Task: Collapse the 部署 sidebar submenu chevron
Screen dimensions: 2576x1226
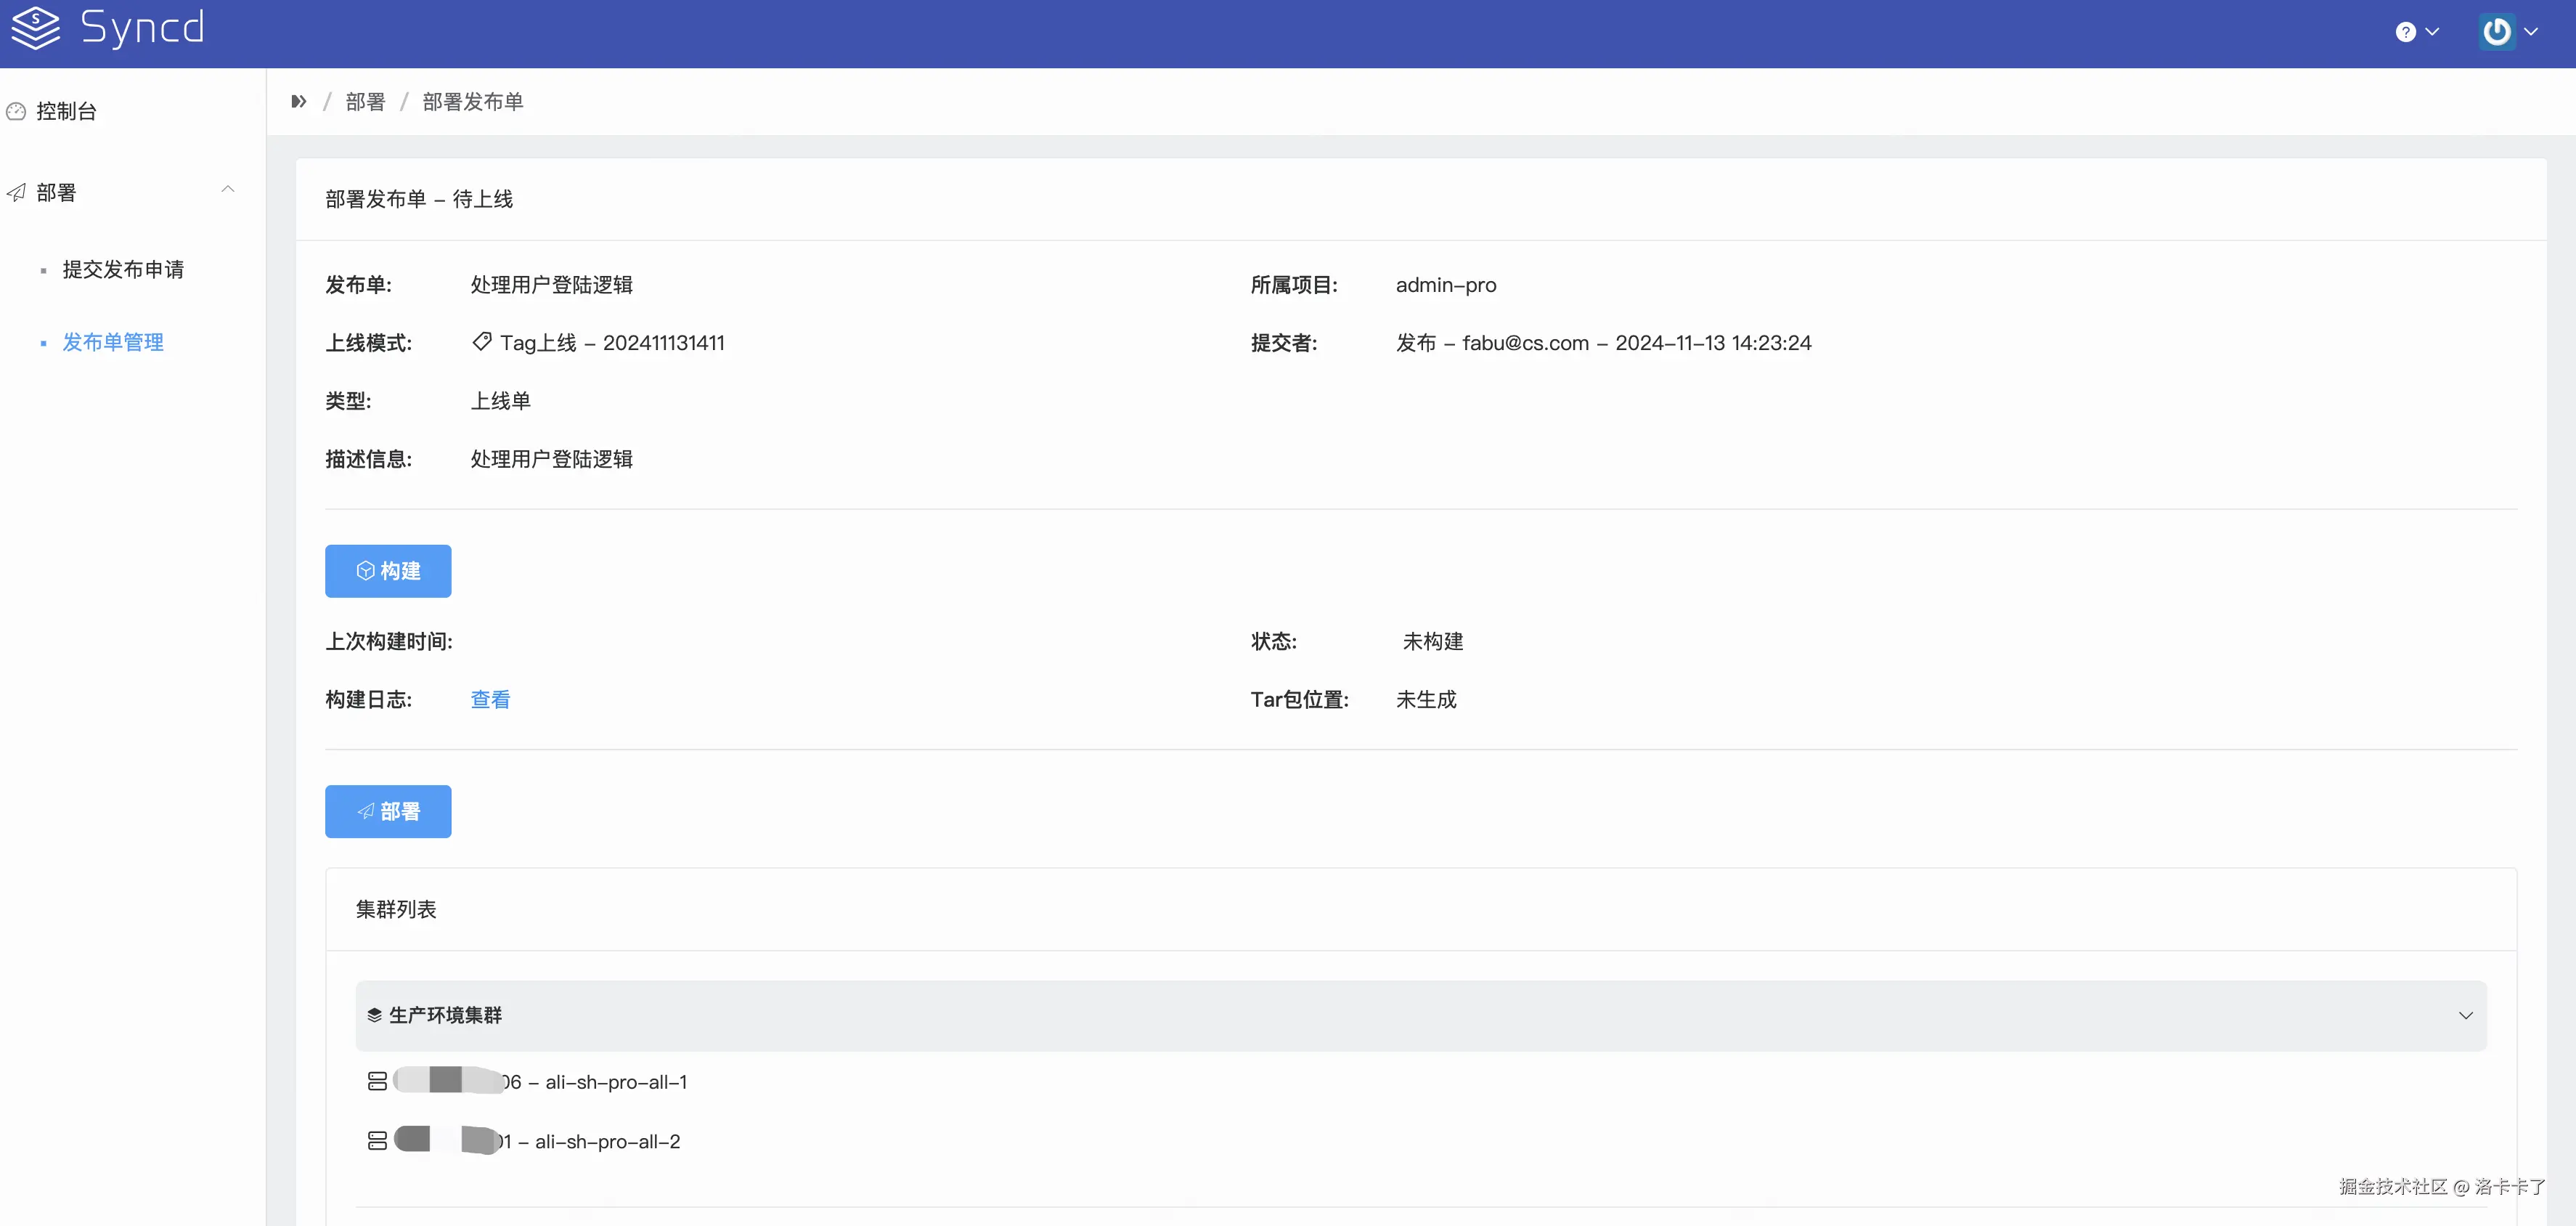Action: point(228,189)
